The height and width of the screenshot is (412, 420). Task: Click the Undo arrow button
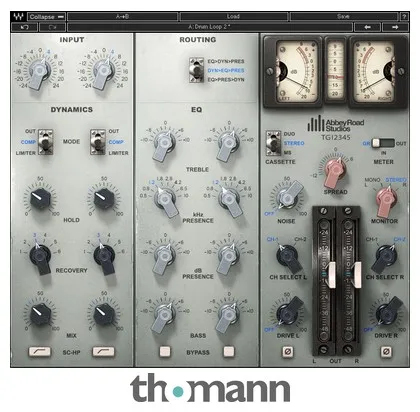(24, 27)
